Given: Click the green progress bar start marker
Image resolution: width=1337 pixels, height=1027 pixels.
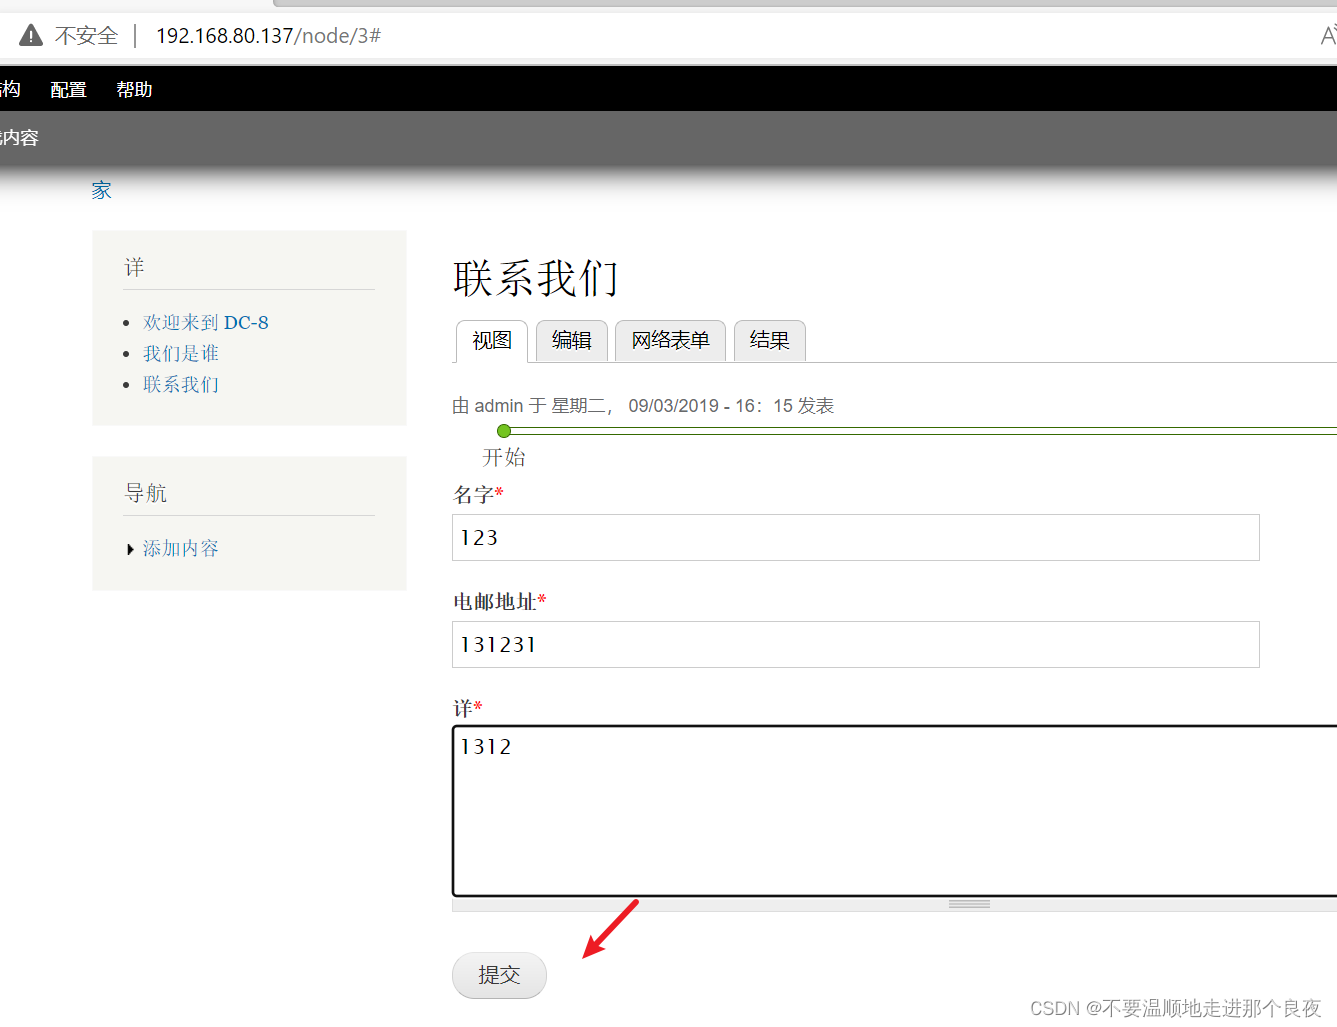Looking at the screenshot, I should (504, 431).
